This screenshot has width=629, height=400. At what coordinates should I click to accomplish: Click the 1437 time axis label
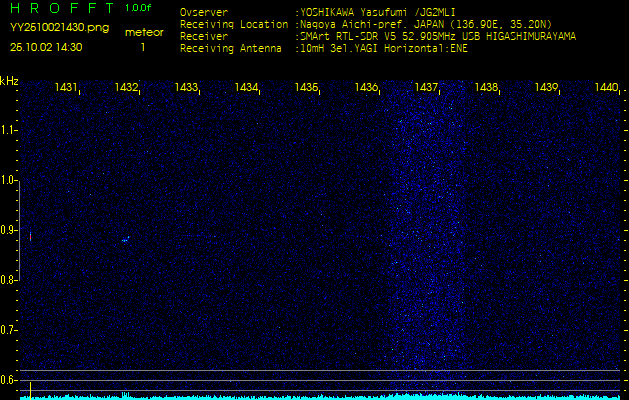click(x=426, y=87)
